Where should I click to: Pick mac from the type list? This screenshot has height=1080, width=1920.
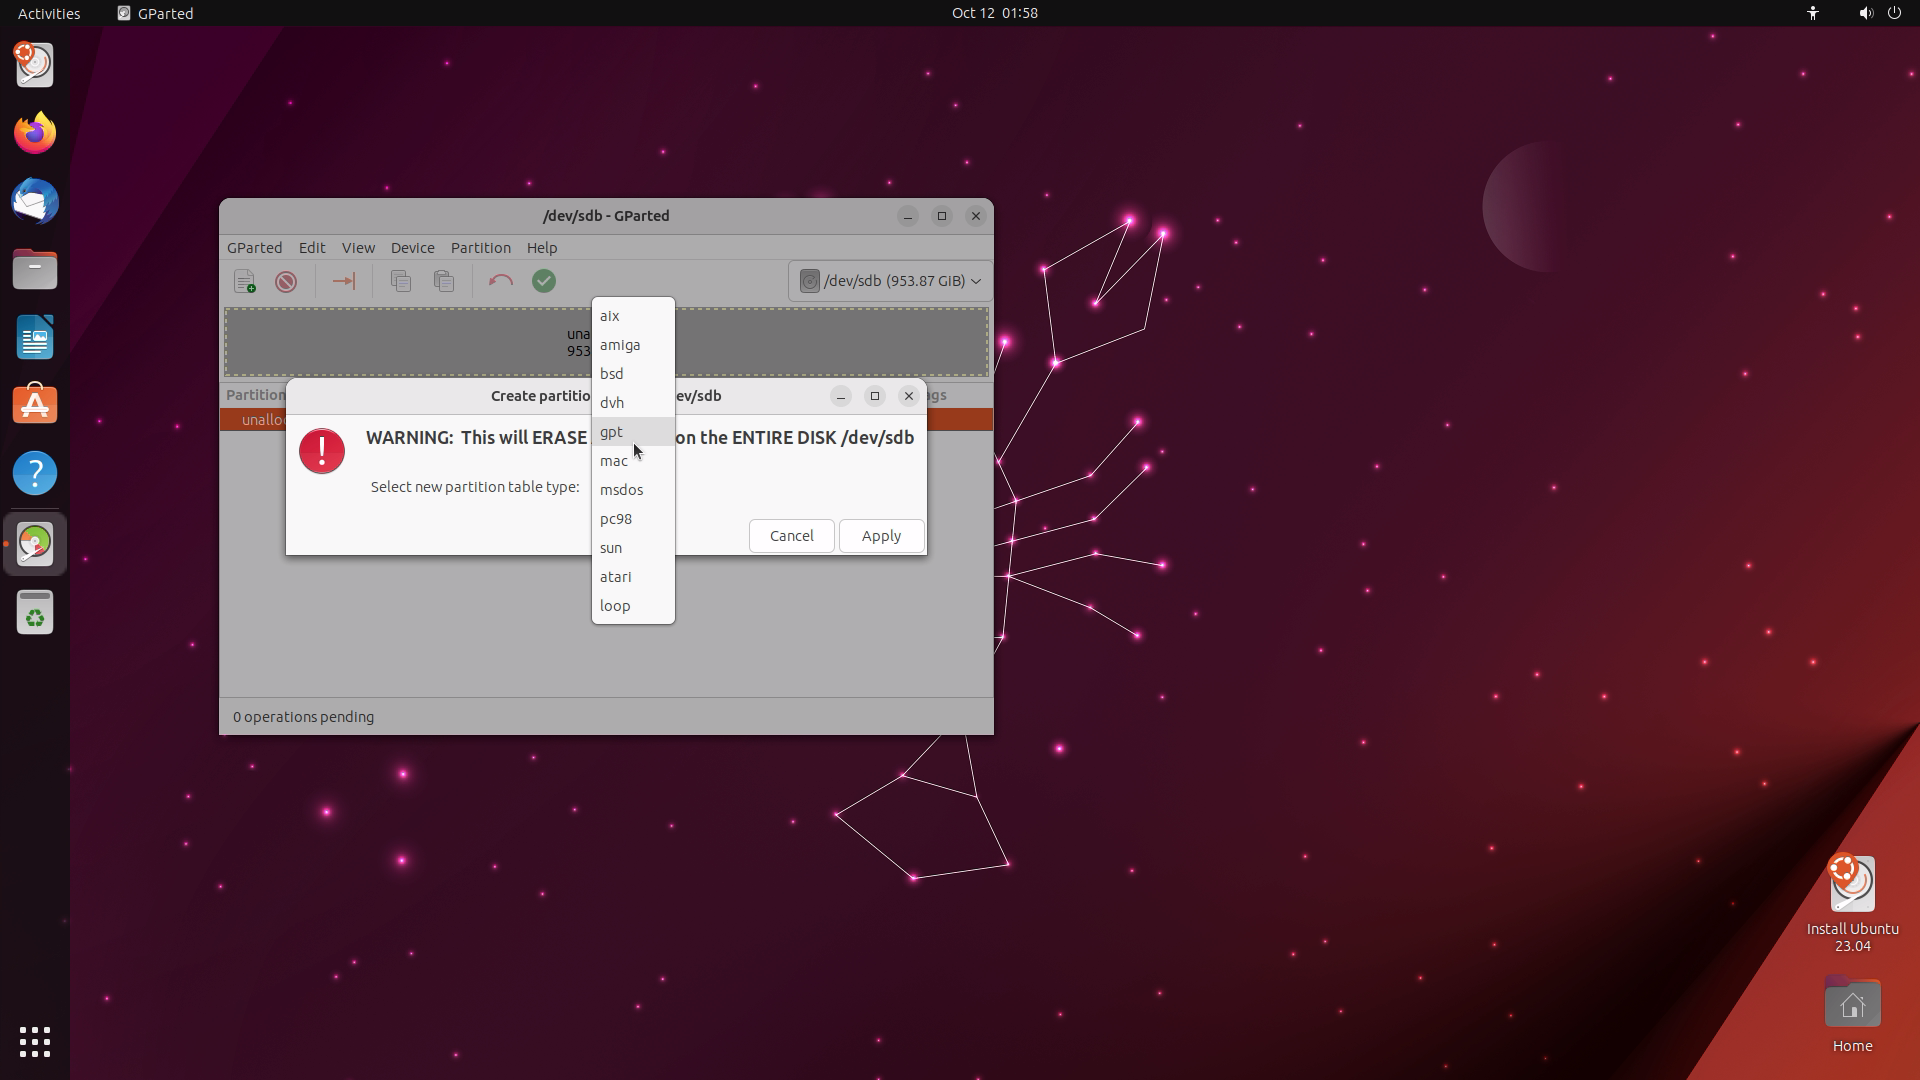pos(633,461)
